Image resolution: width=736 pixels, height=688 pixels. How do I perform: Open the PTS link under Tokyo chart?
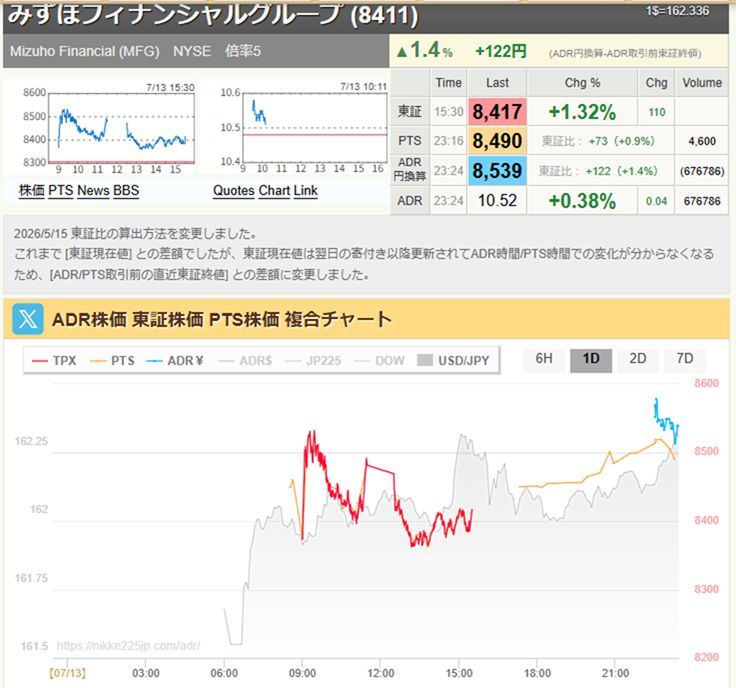point(61,191)
